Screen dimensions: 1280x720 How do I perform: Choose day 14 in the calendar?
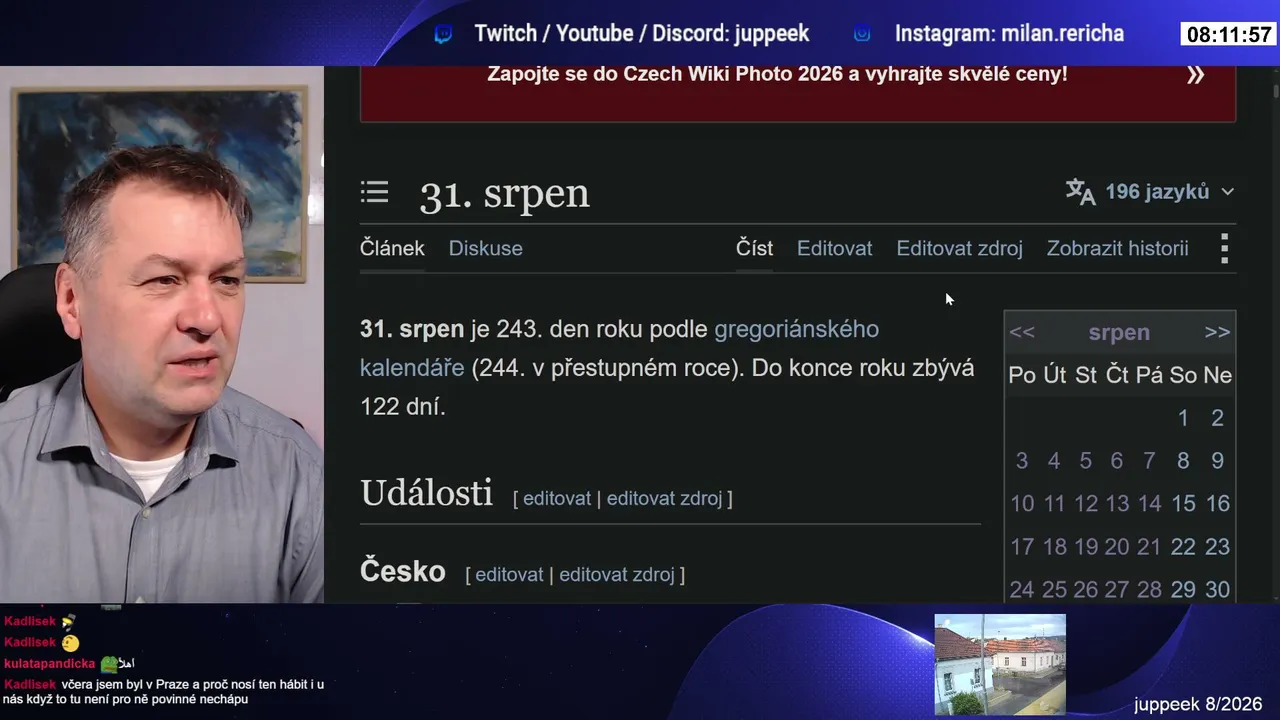1149,504
